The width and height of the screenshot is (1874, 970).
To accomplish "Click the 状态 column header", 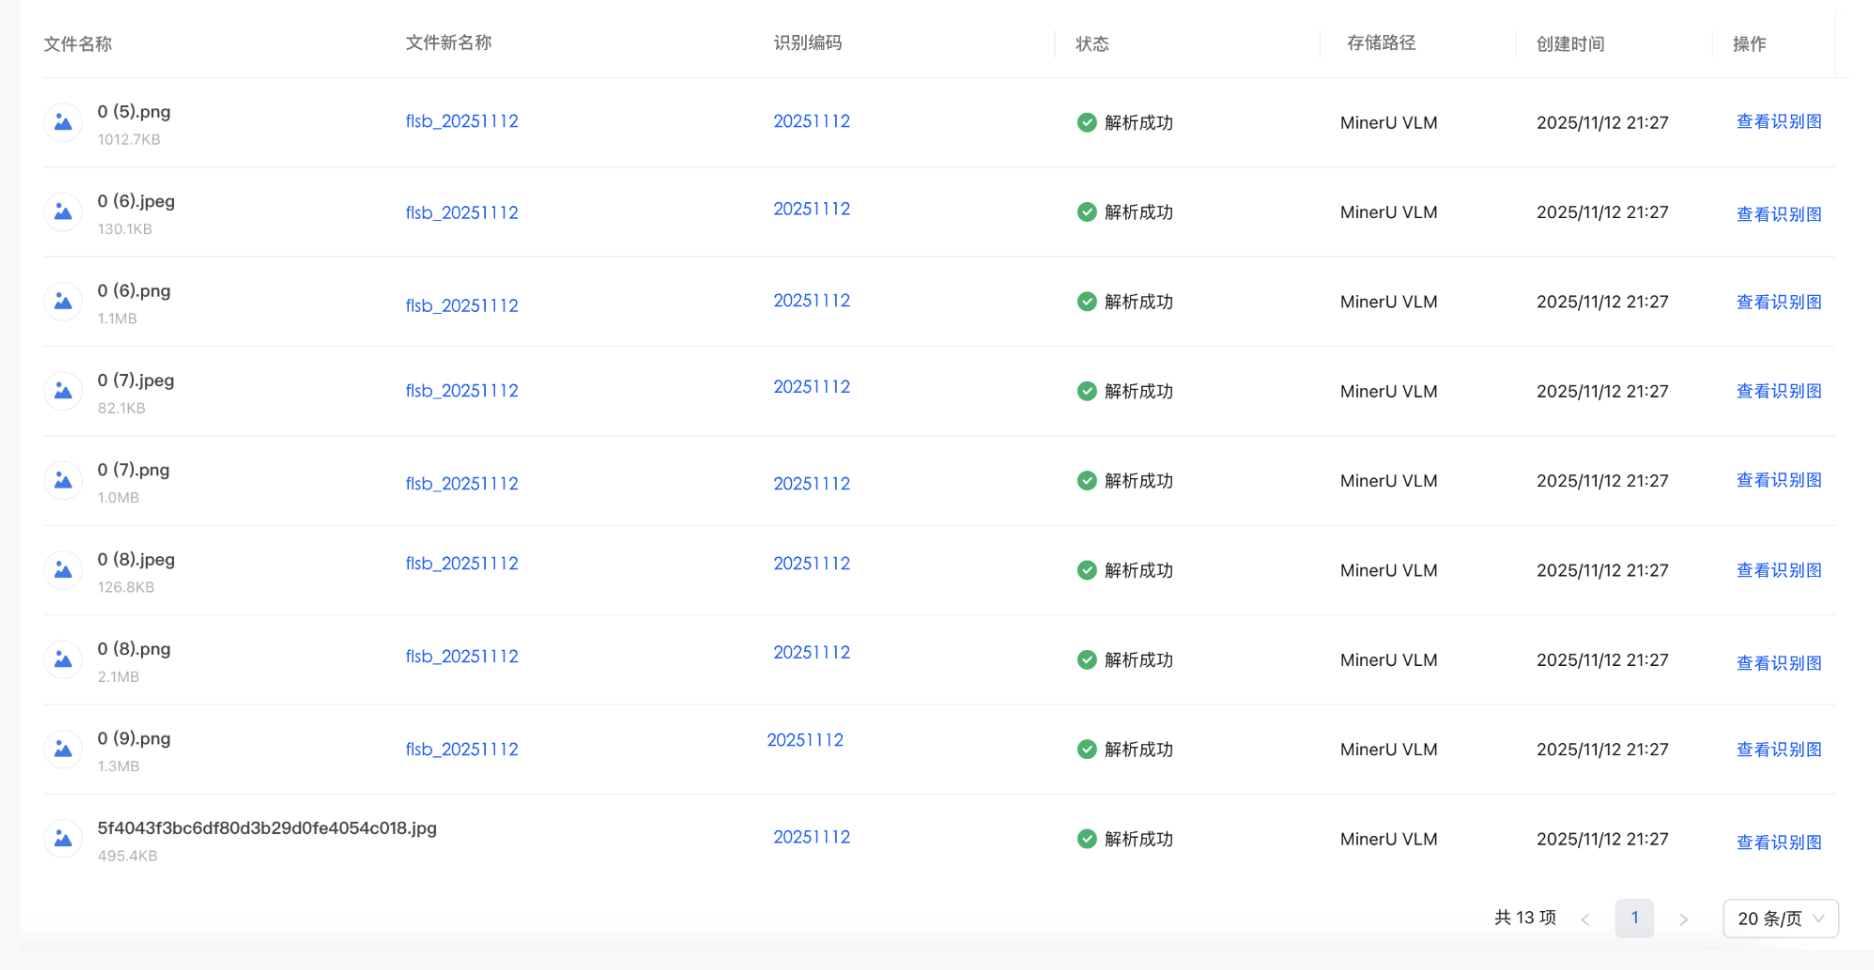I will point(1092,44).
